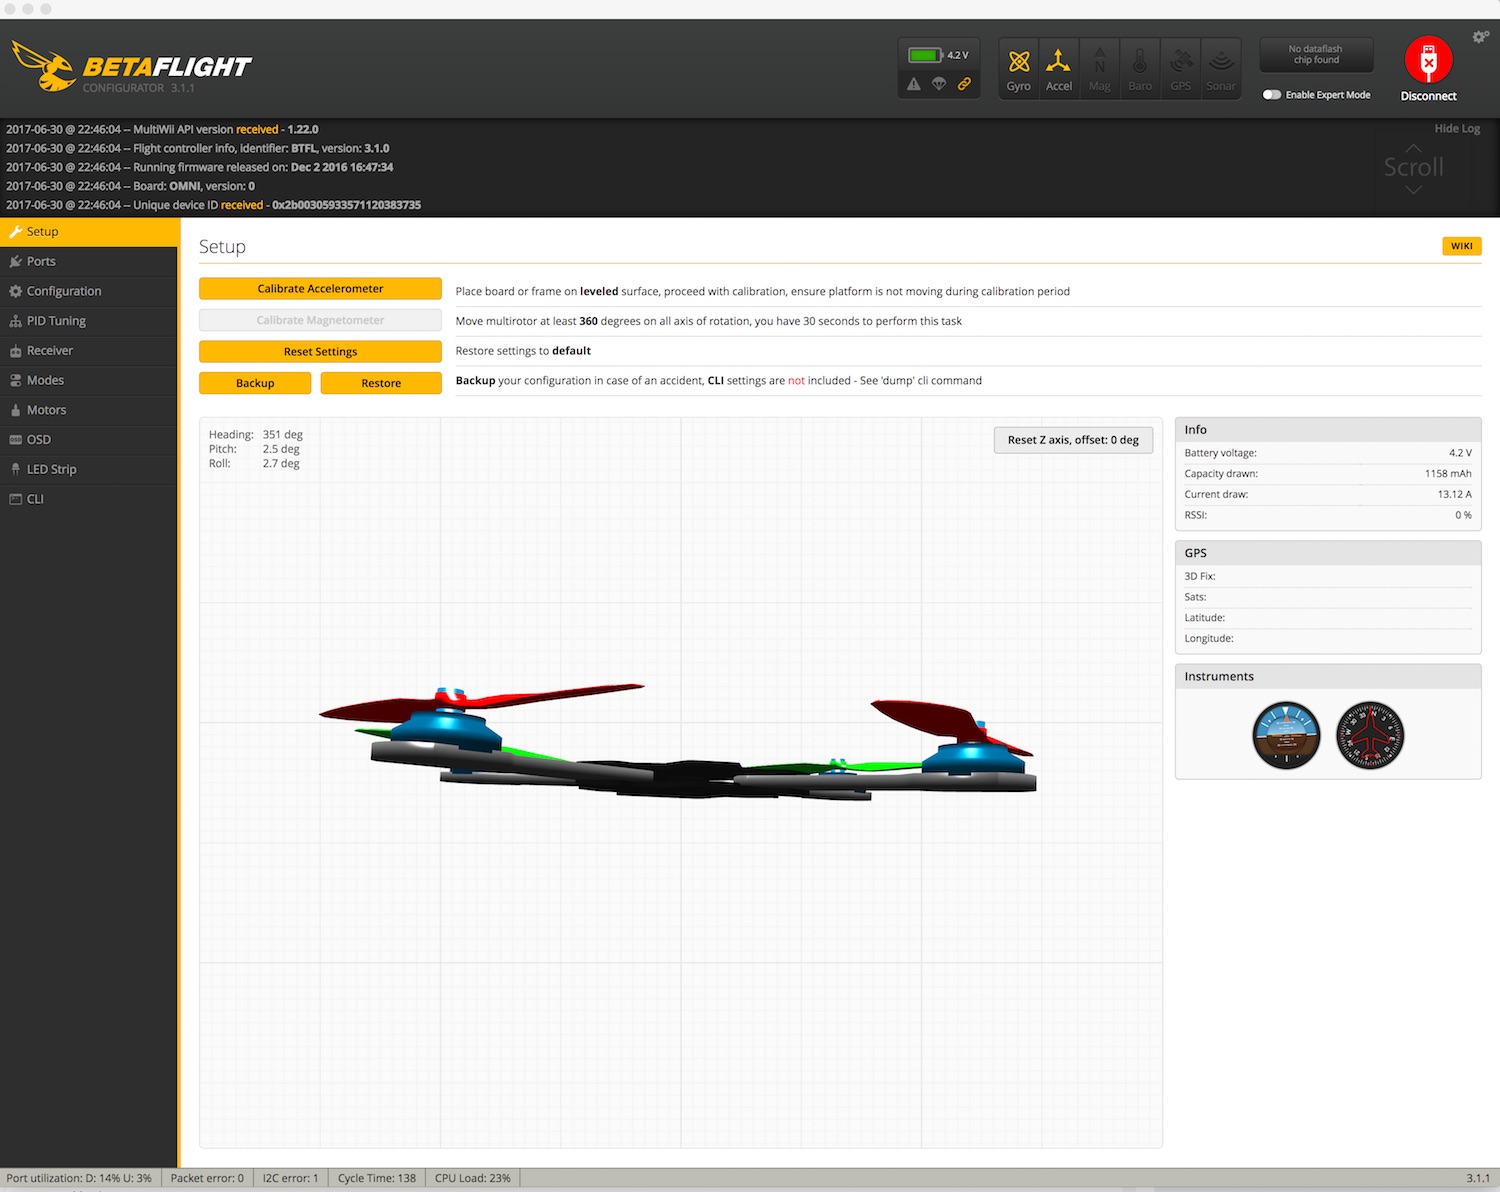1500x1192 pixels.
Task: Open the WIKI link
Action: (x=1461, y=246)
